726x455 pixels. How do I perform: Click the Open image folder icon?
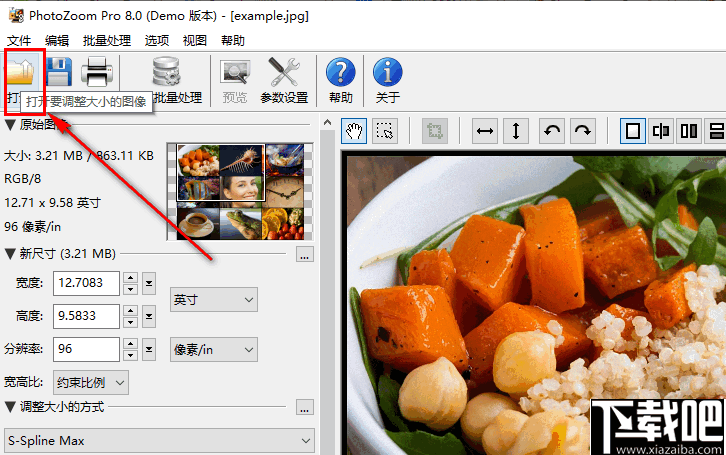pos(21,72)
